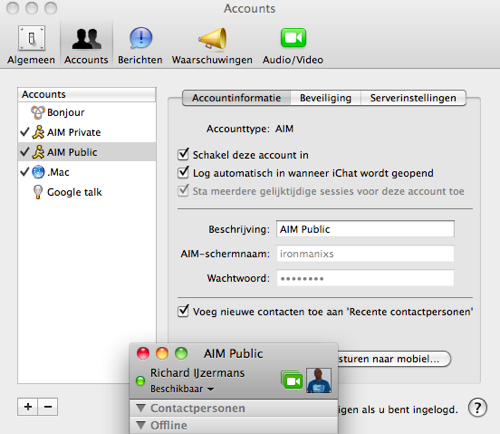This screenshot has width=500, height=434.
Task: Select the Bonjour account row
Action: (87, 112)
